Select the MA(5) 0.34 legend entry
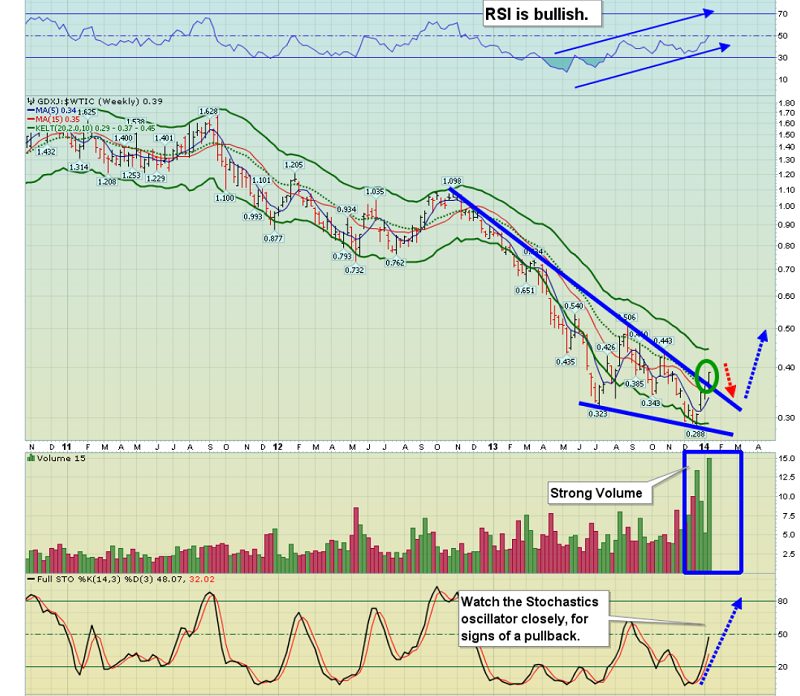This screenshot has width=800, height=696. [x=53, y=109]
